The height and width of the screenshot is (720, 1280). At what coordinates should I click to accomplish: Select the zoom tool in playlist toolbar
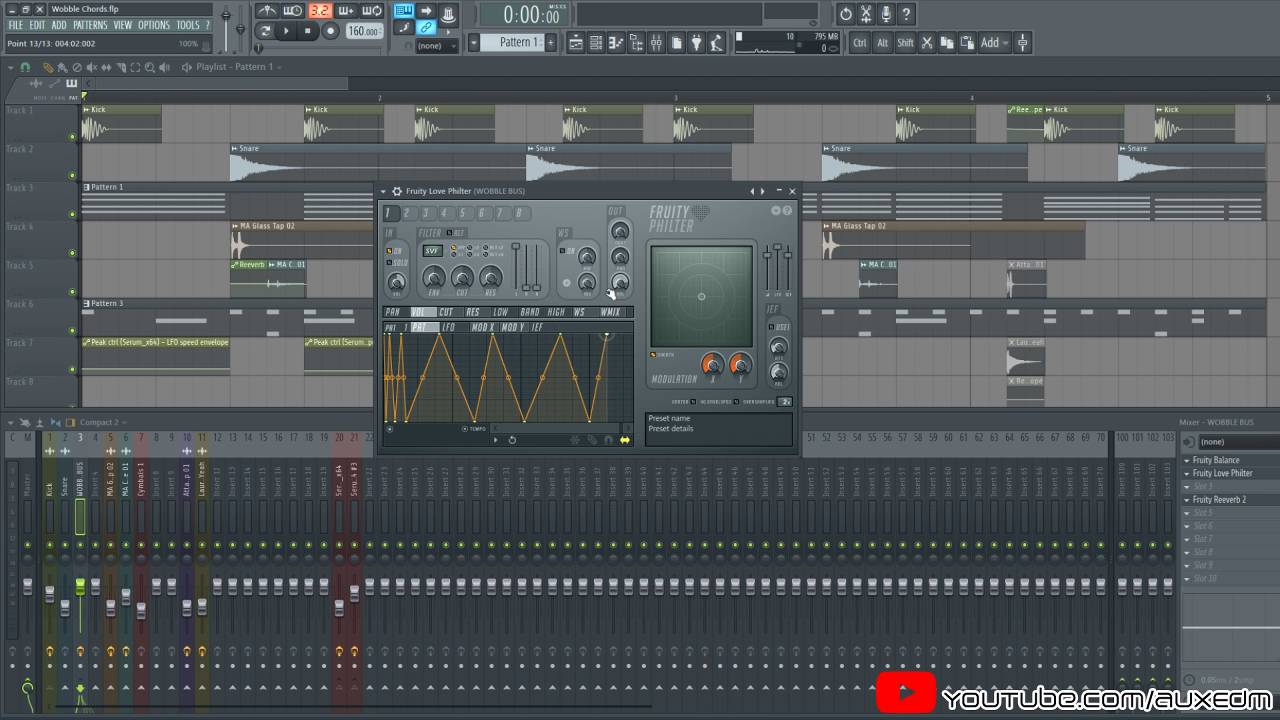pos(150,67)
